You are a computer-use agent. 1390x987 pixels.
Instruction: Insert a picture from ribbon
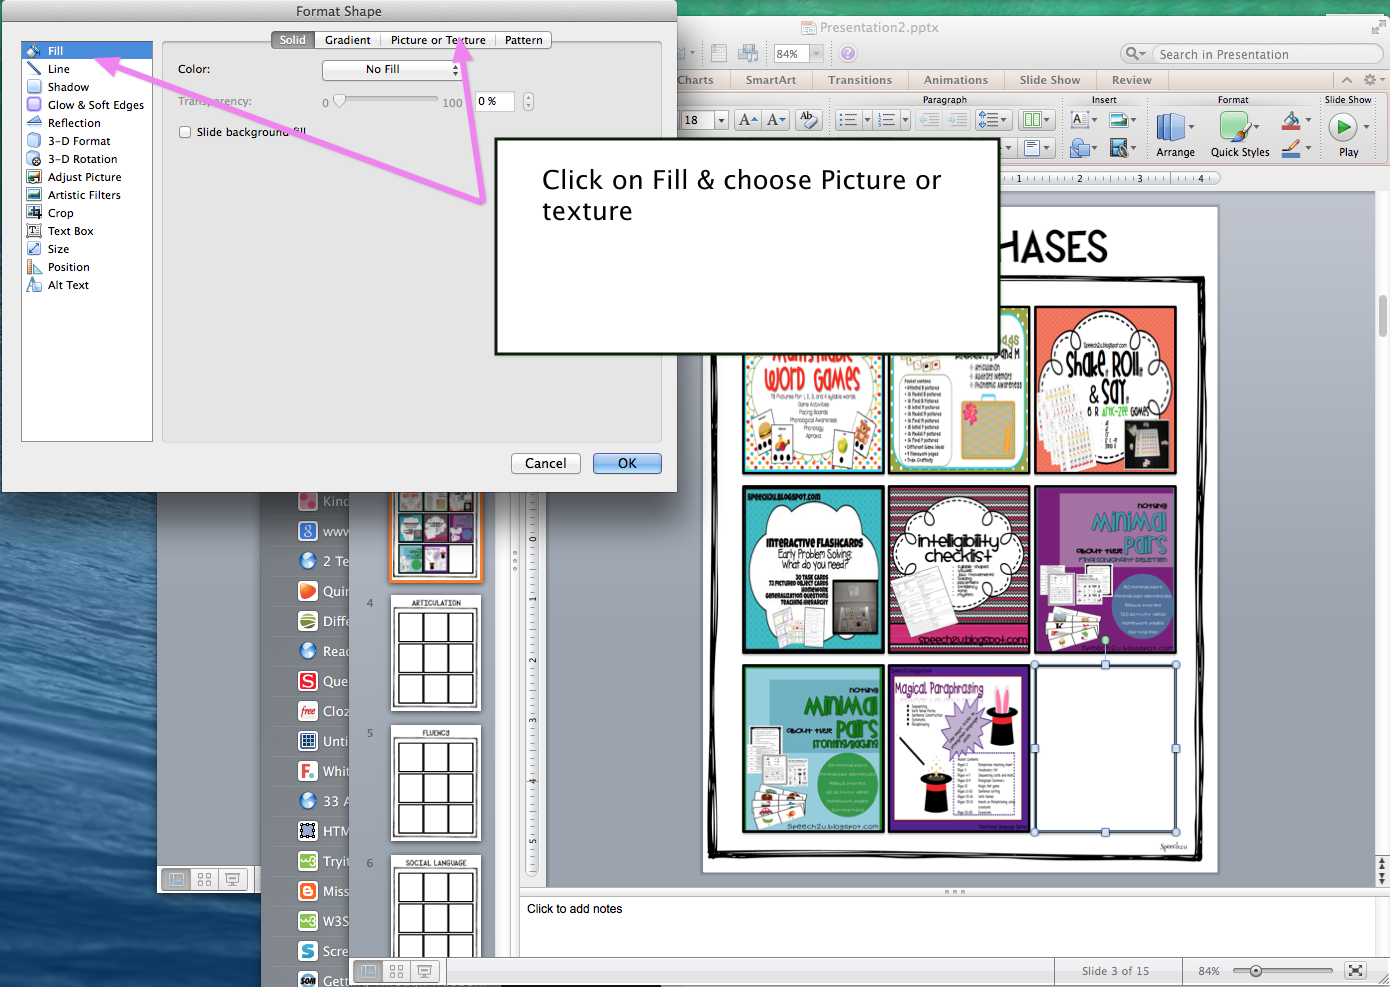tap(1118, 120)
